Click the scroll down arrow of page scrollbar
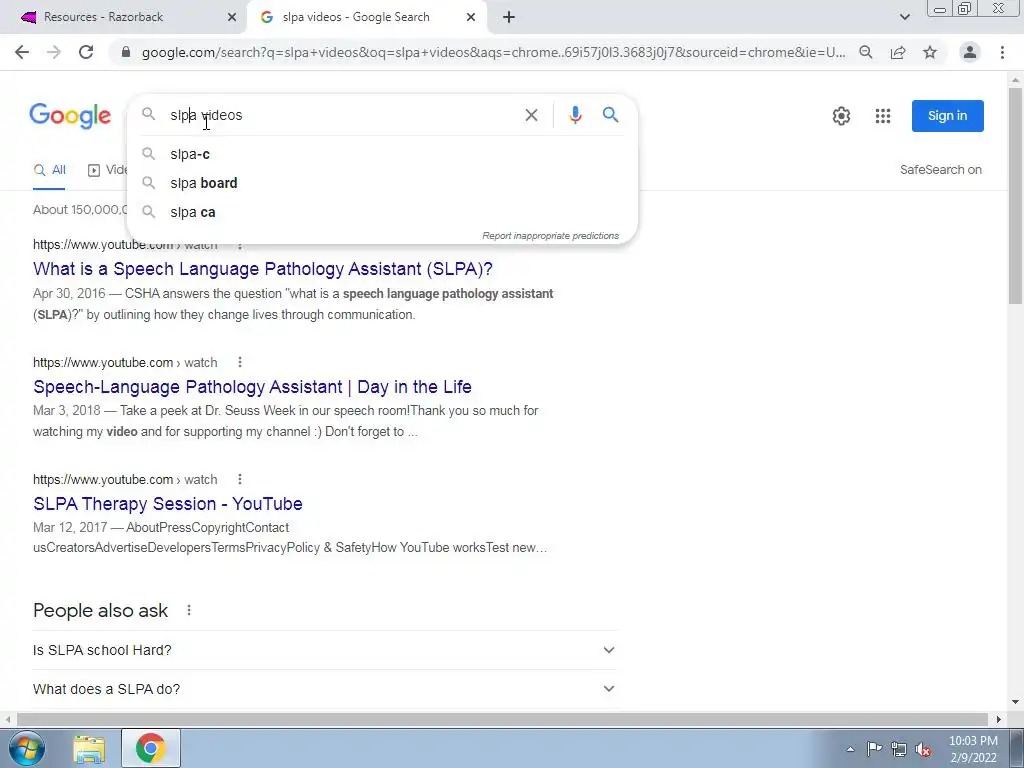Screen dimensions: 1024x768 click(1015, 703)
